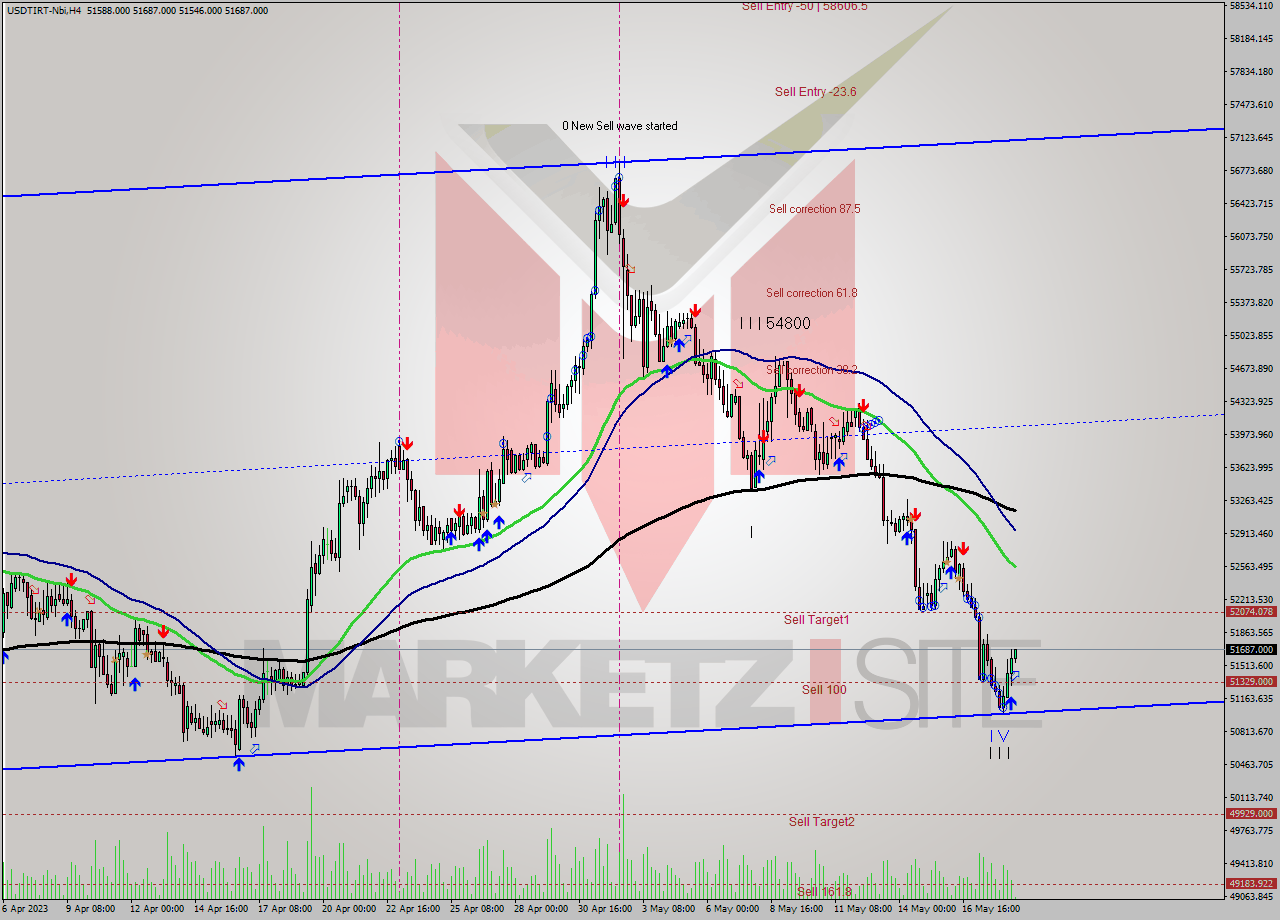
Task: Click the '6 Apr 2023' date label
Action: (24, 911)
